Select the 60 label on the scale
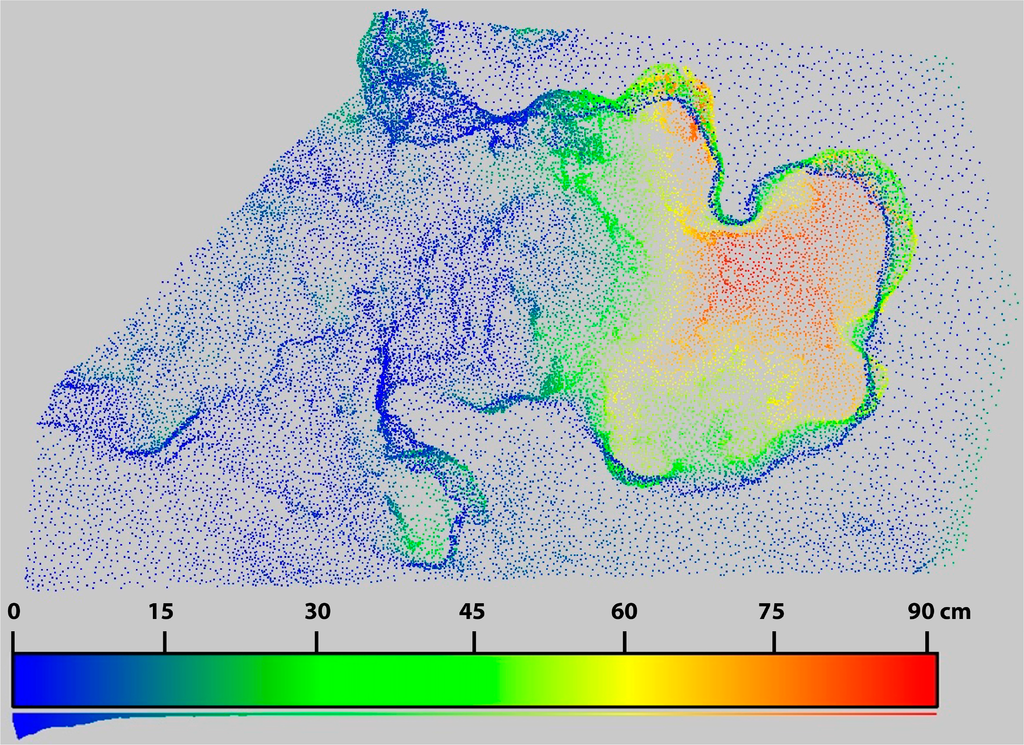The width and height of the screenshot is (1024, 745). pos(625,611)
